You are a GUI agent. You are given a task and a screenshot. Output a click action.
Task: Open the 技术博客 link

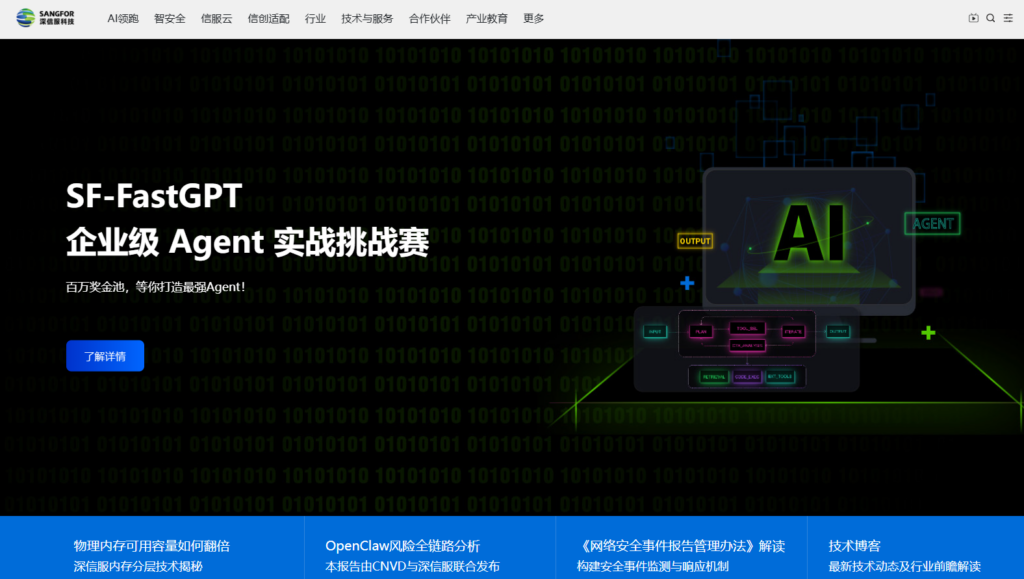coord(854,546)
